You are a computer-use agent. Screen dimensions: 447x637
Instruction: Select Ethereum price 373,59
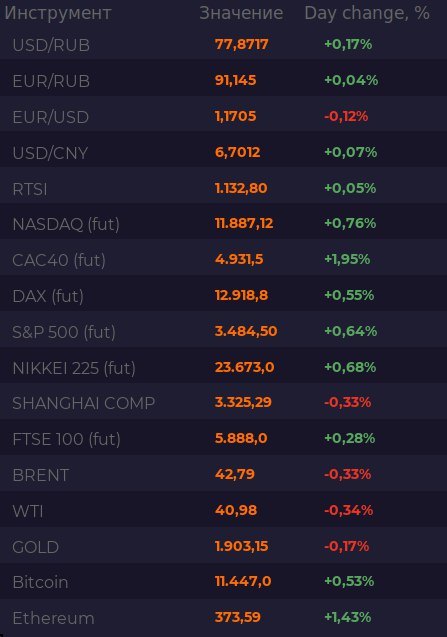coord(238,618)
